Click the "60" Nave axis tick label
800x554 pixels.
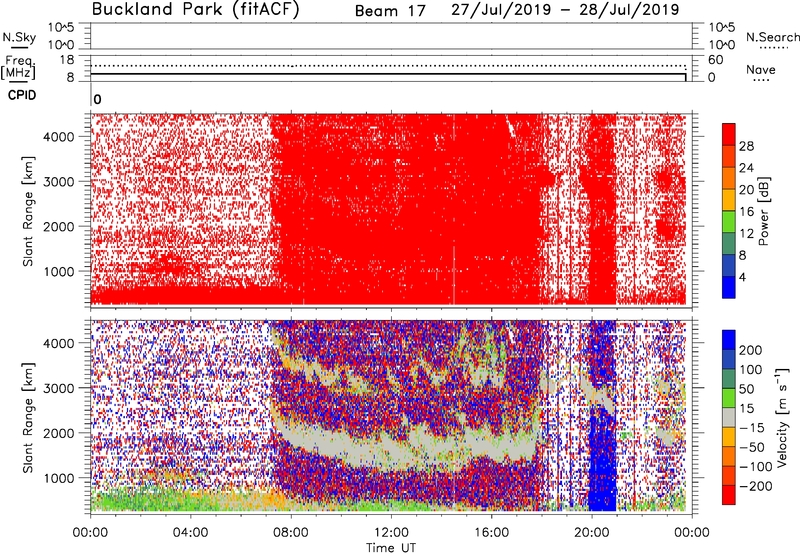pos(715,60)
